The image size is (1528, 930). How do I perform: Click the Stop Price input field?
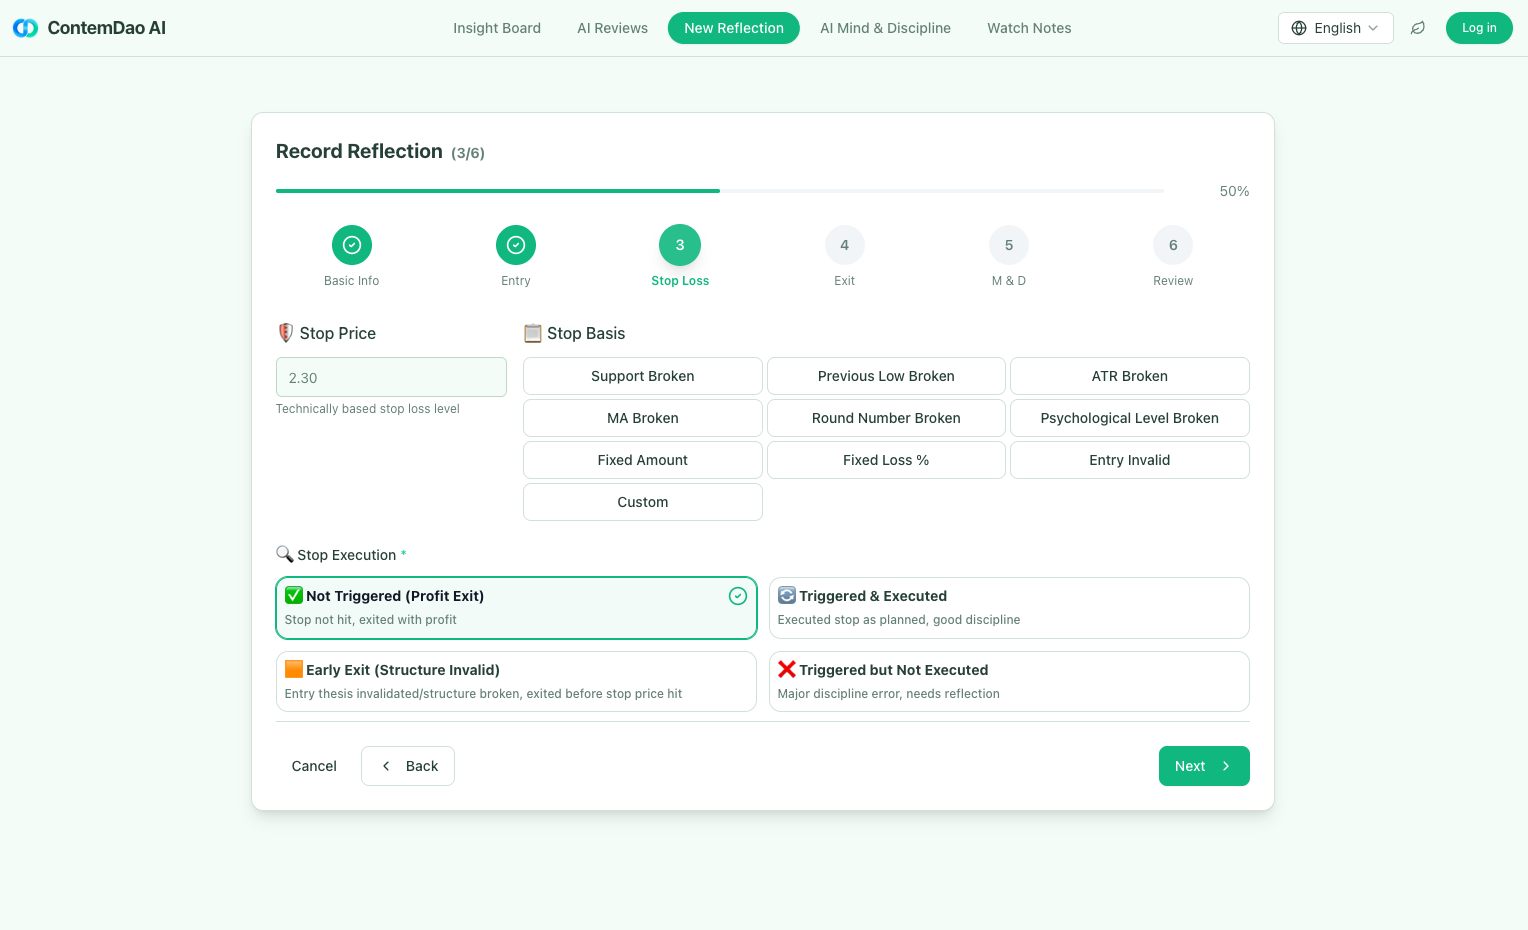click(391, 378)
